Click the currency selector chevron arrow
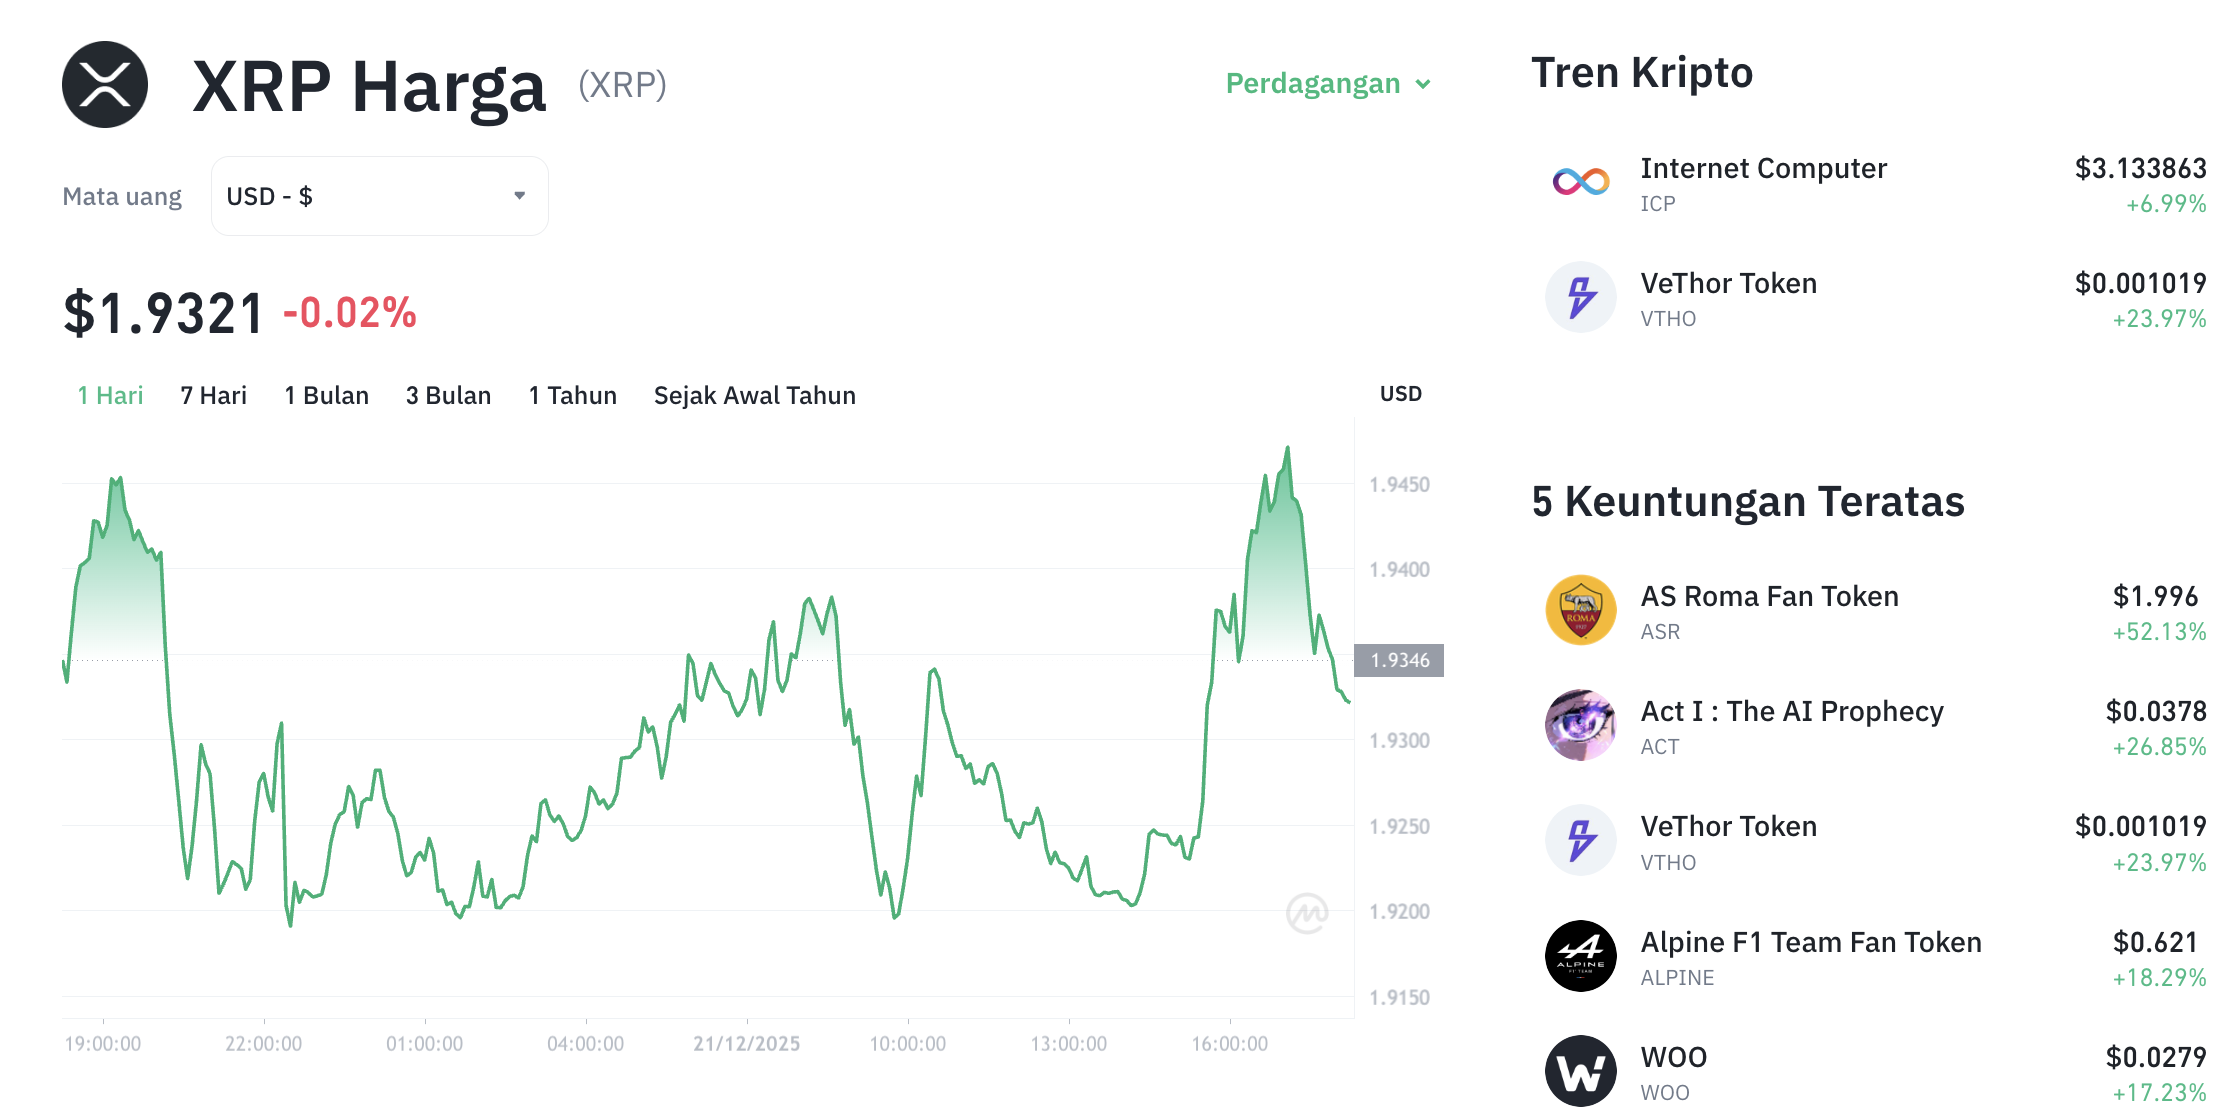Viewport: 2224px width, 1120px height. [519, 195]
